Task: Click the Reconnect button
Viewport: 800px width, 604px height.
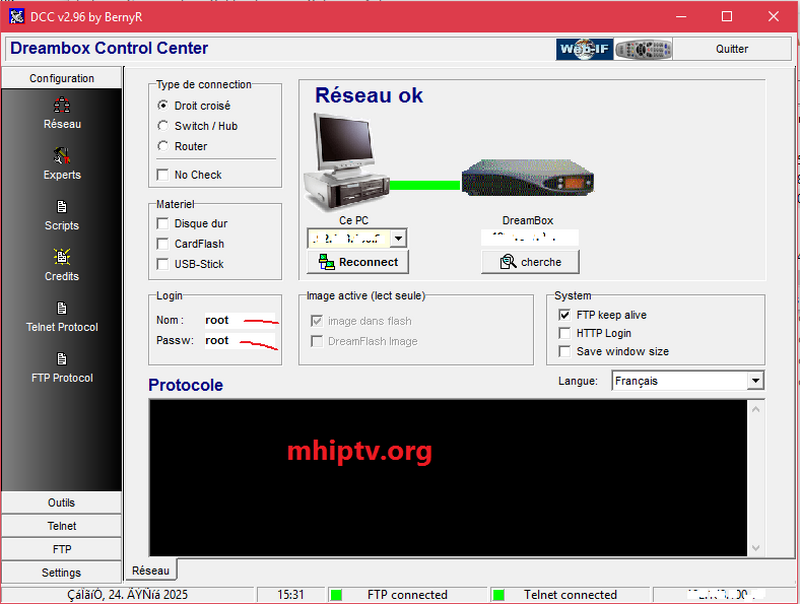Action: point(358,262)
